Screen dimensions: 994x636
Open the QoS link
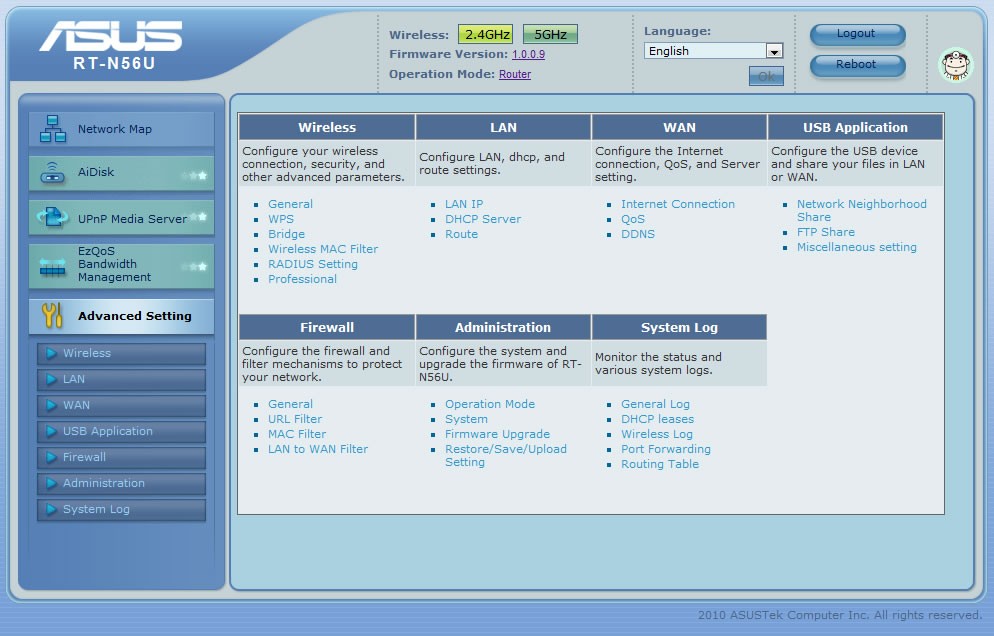tap(633, 219)
